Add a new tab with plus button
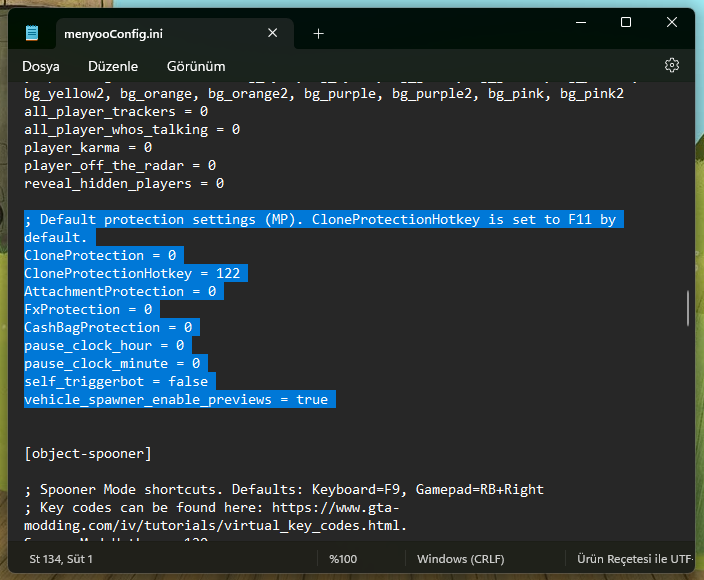This screenshot has height=580, width=704. (318, 33)
